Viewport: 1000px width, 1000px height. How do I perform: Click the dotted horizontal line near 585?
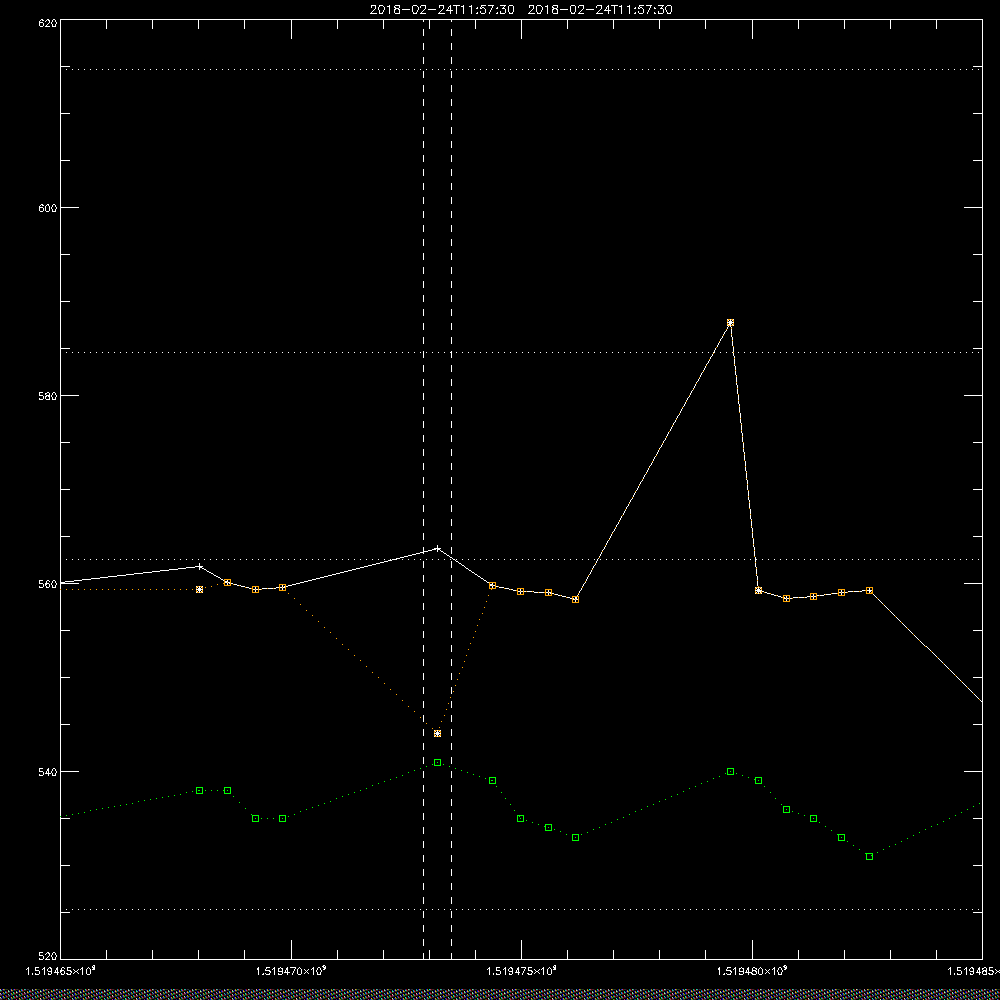point(521,352)
